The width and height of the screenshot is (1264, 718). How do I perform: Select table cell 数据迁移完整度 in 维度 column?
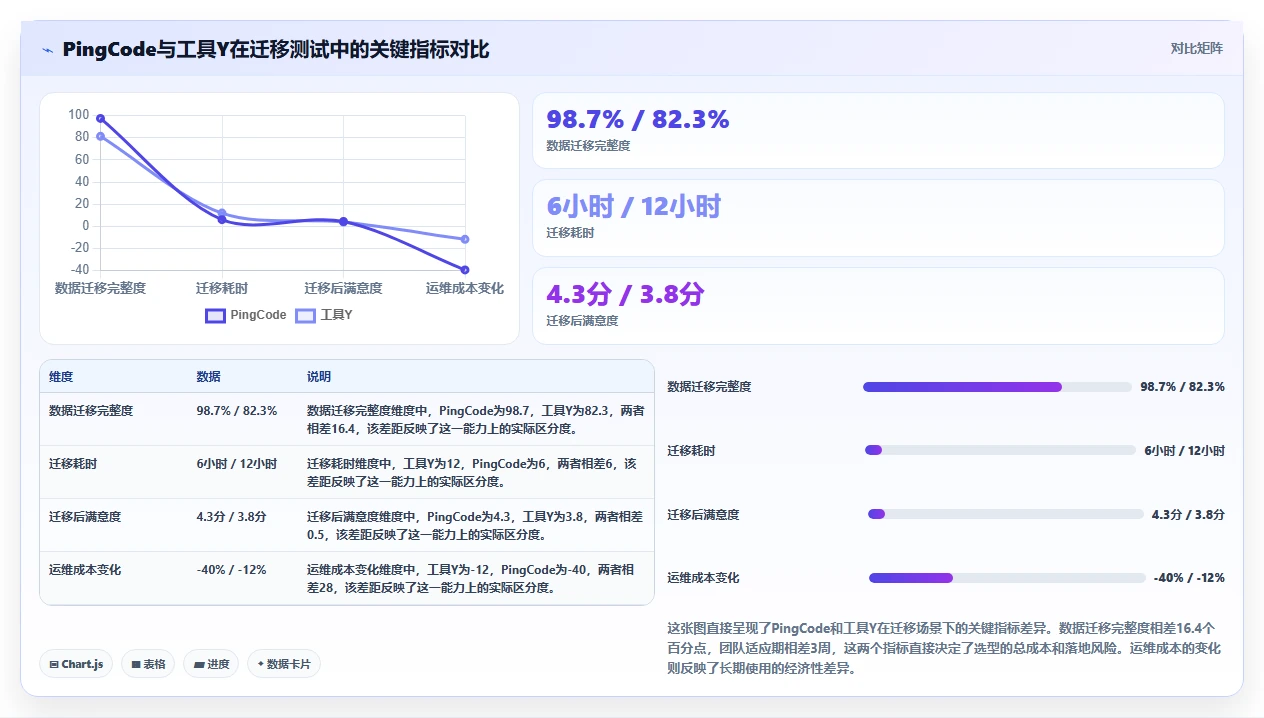[x=91, y=411]
